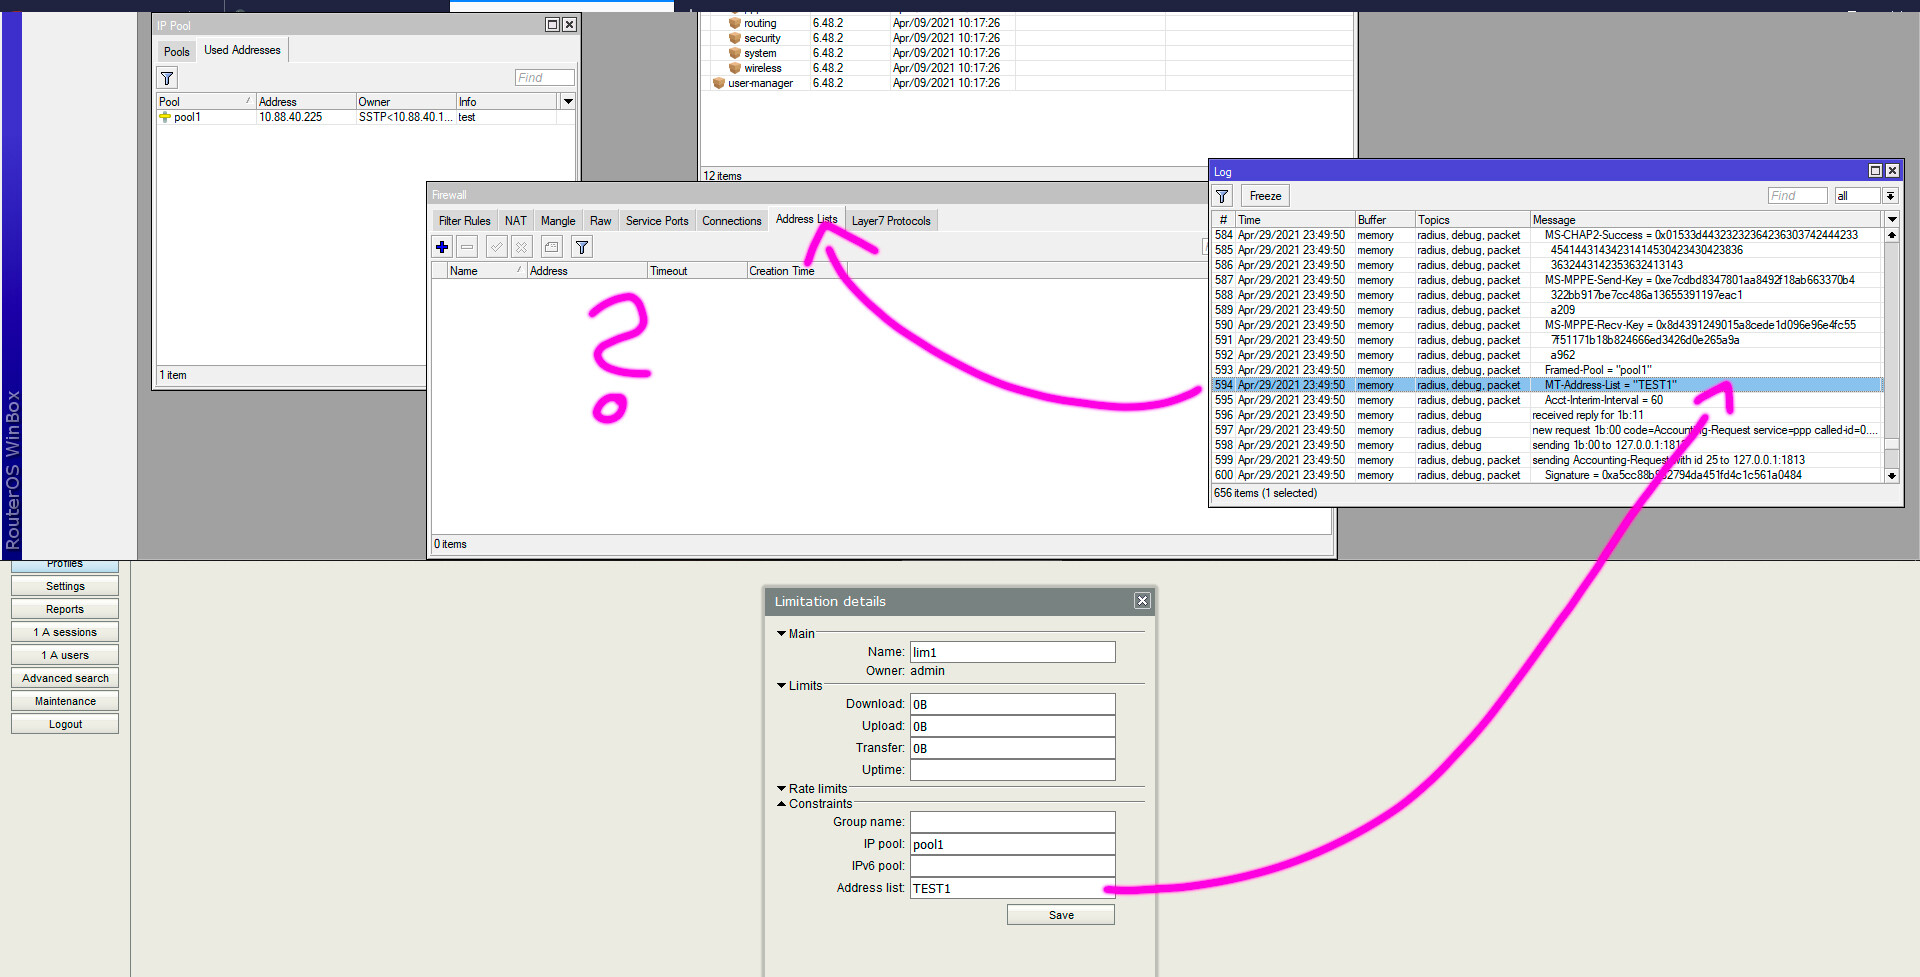Log out of User Manager
The width and height of the screenshot is (1920, 977).
[x=65, y=724]
